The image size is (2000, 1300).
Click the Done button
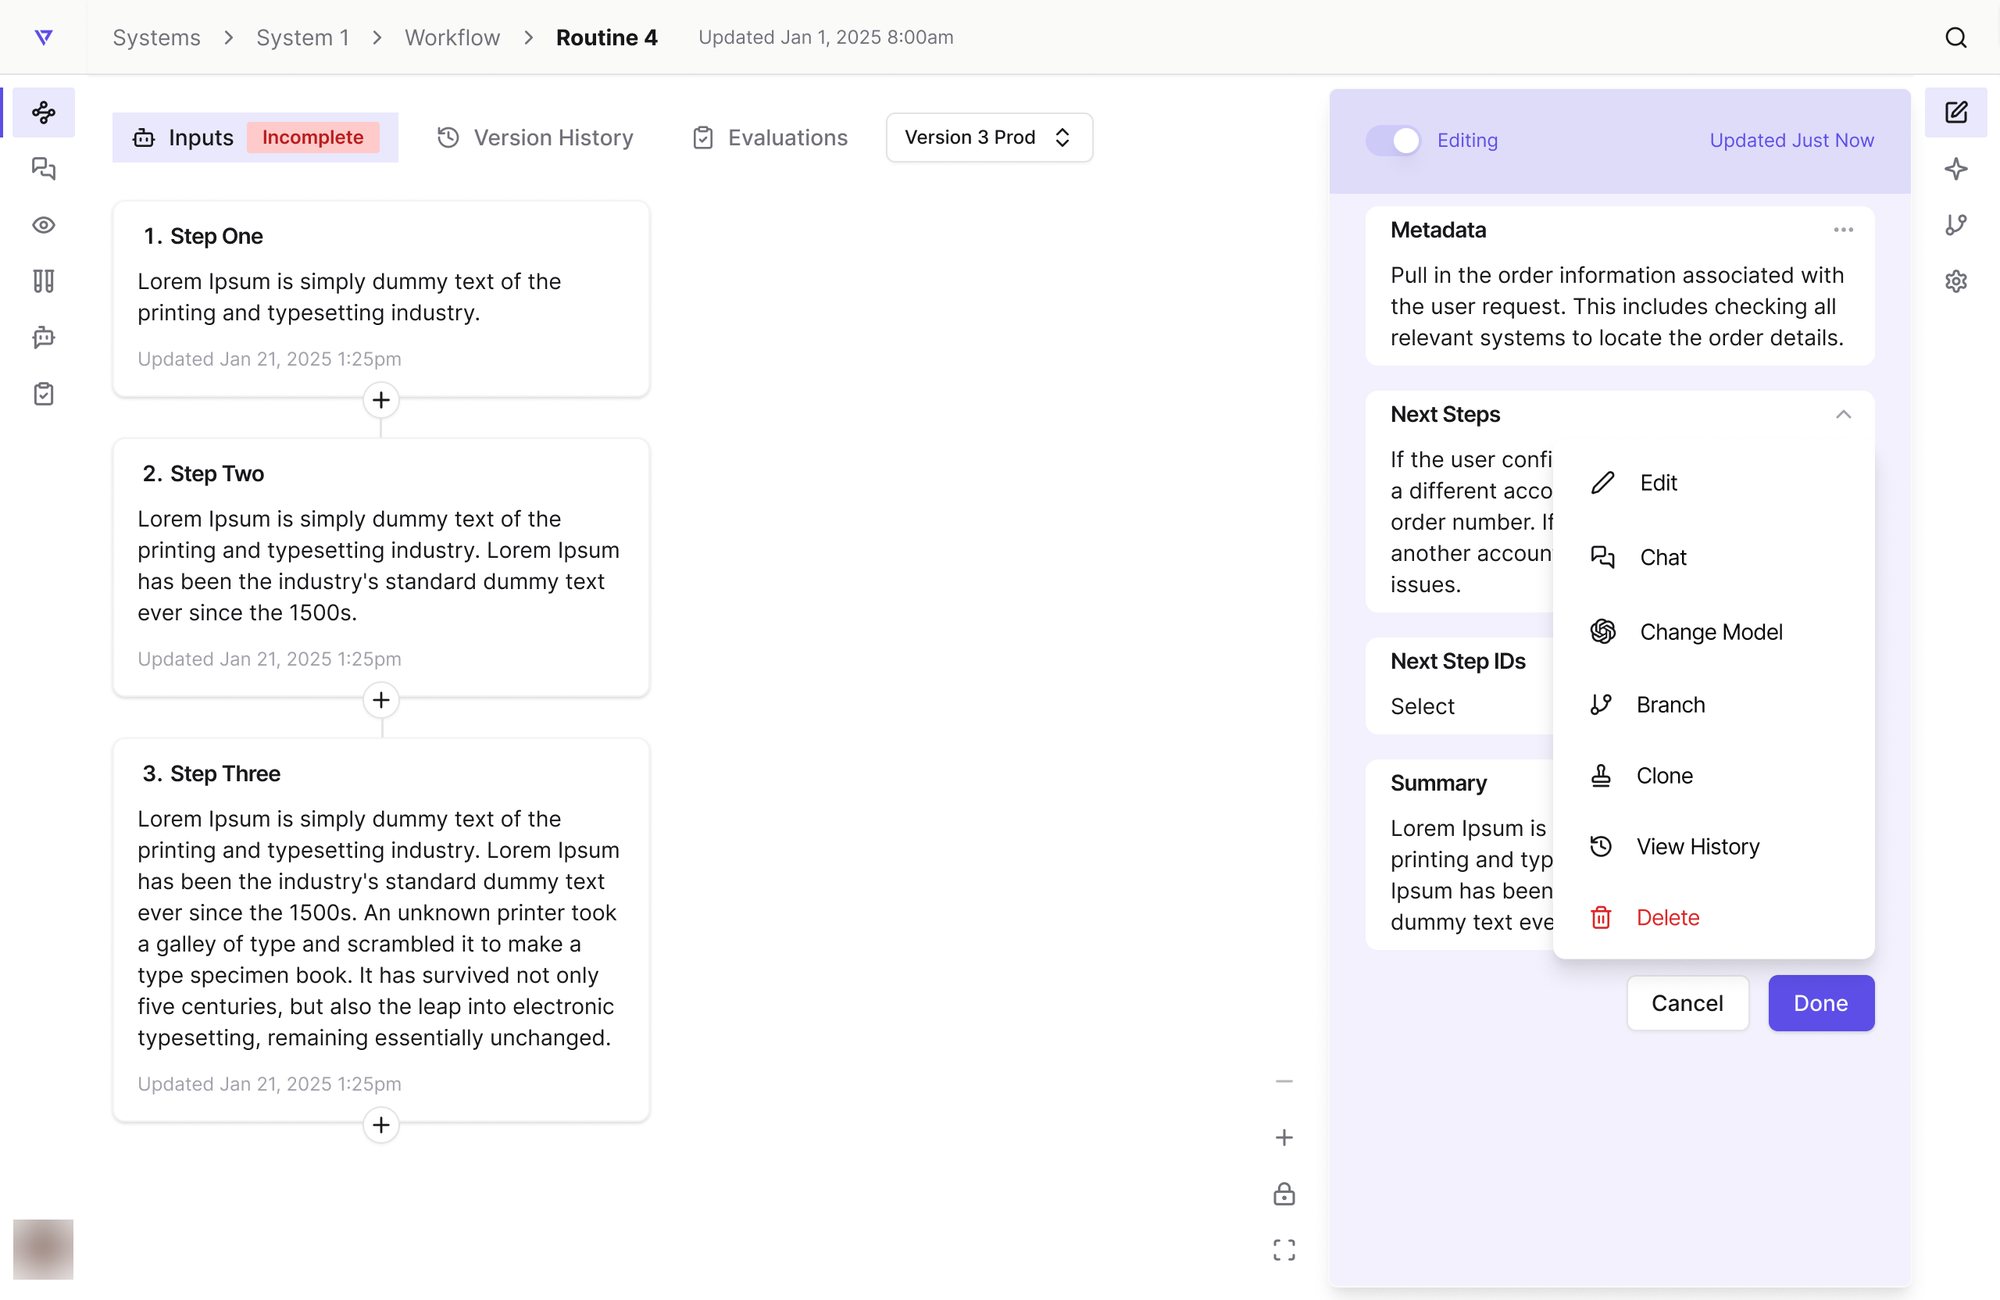[x=1821, y=1003]
